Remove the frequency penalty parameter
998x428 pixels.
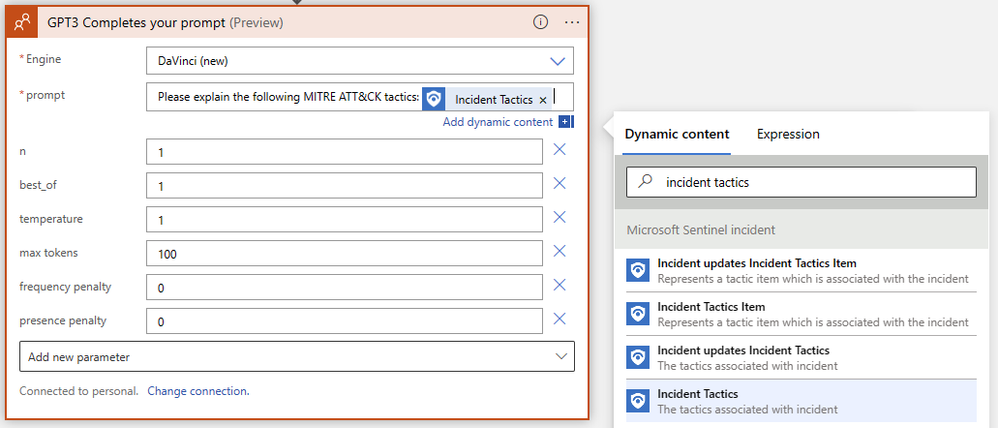coord(560,286)
